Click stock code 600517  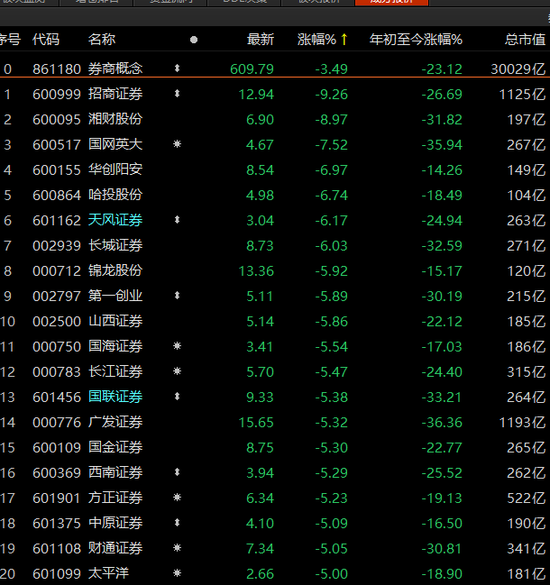click(57, 145)
